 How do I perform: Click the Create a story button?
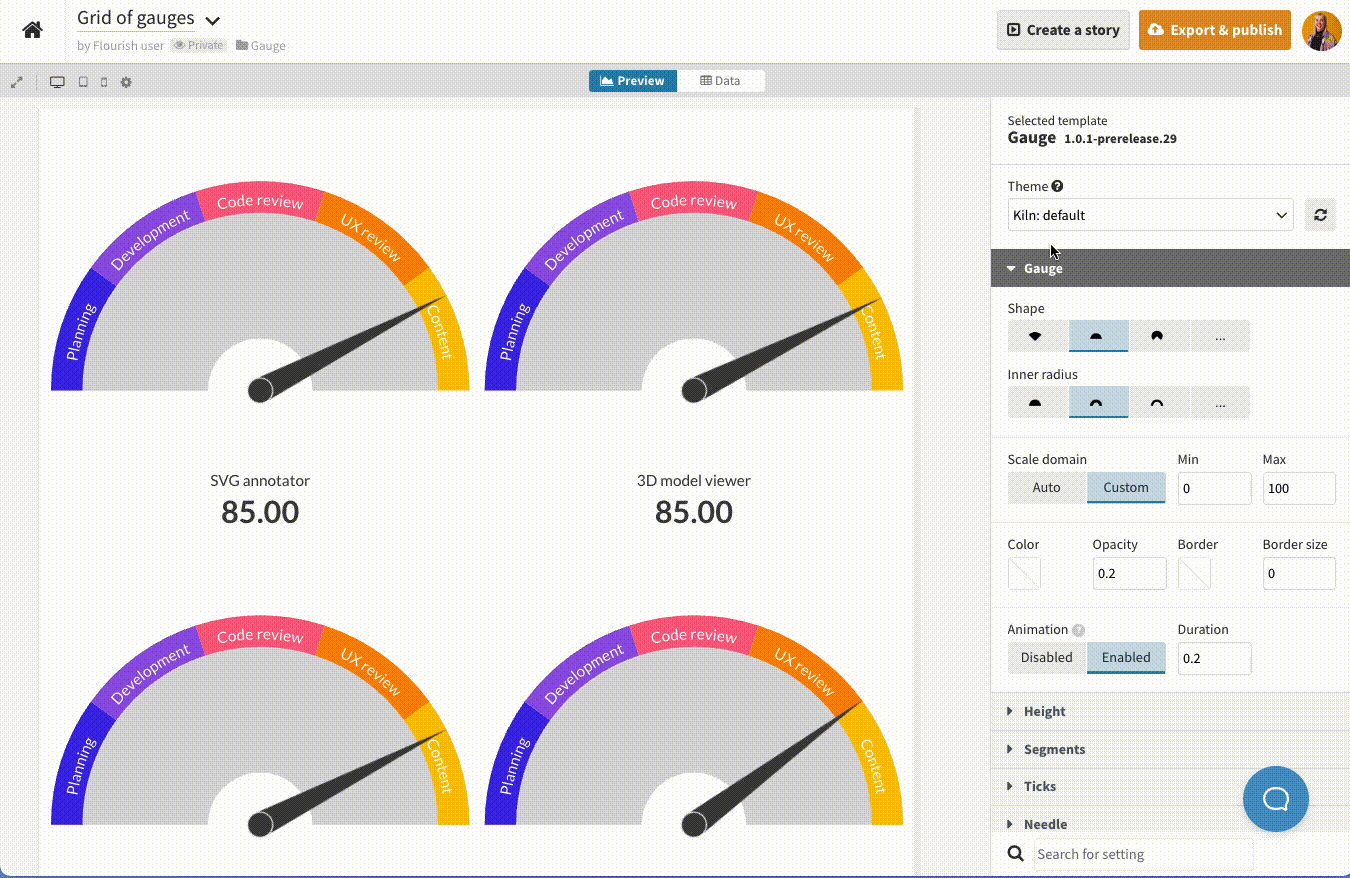click(1063, 30)
